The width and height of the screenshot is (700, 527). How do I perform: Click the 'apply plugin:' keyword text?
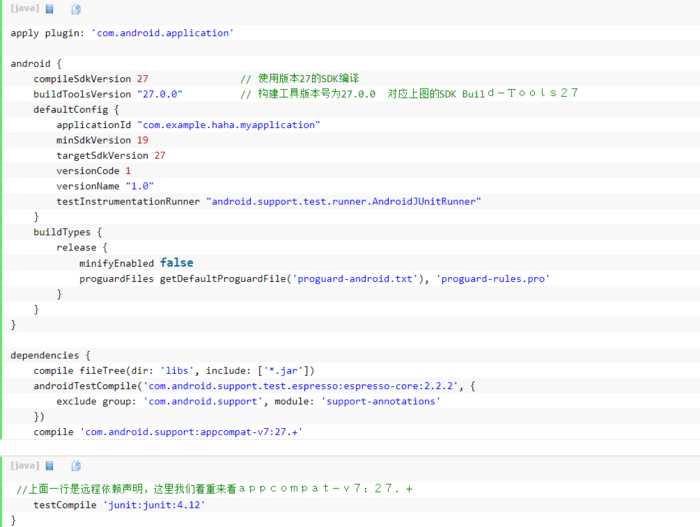pyautogui.click(x=47, y=33)
